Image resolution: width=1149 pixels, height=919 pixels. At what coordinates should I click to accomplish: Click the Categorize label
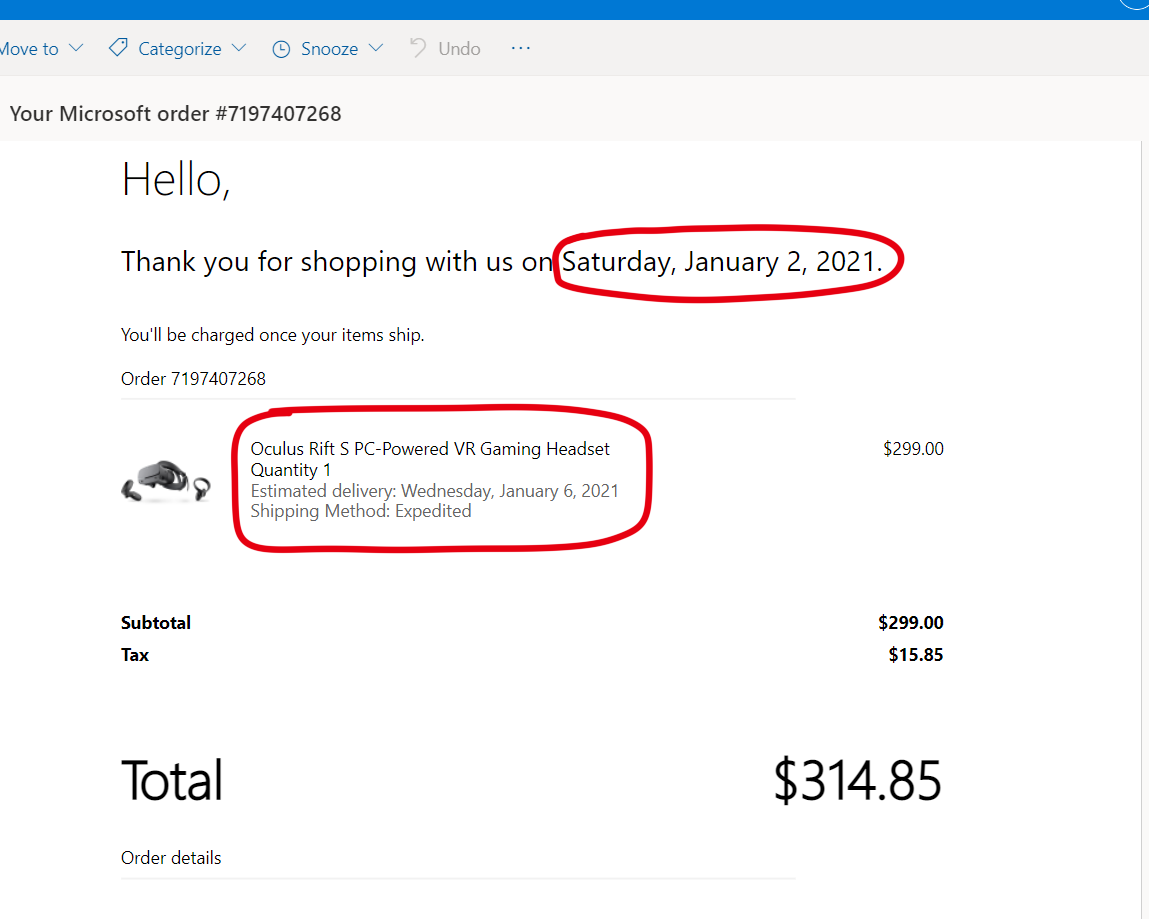pos(180,49)
